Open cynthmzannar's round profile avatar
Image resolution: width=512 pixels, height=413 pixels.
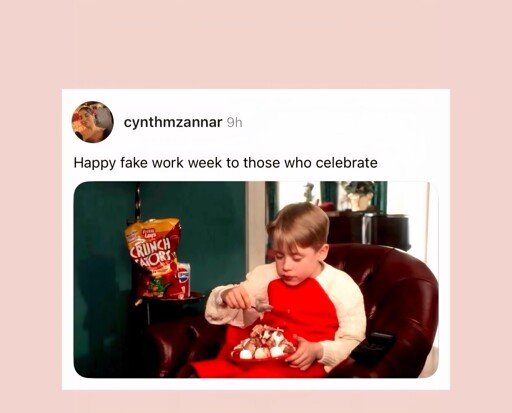point(93,122)
